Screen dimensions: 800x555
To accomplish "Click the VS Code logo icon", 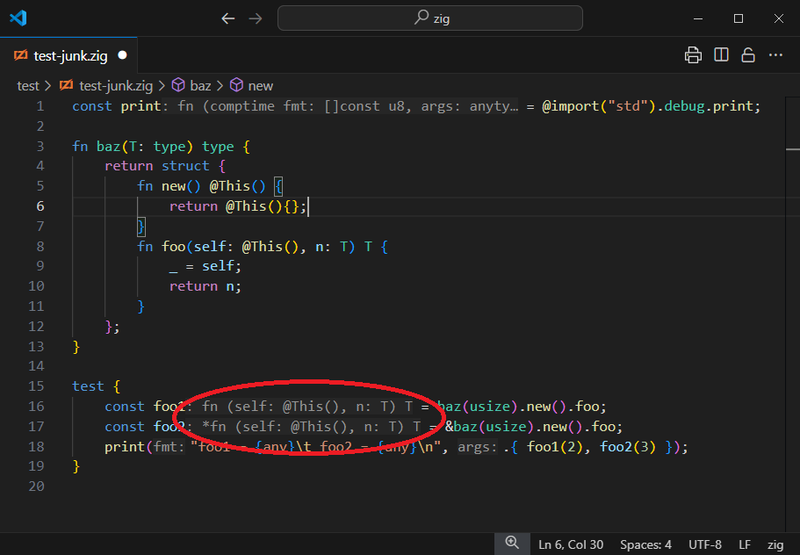I will coord(18,18).
